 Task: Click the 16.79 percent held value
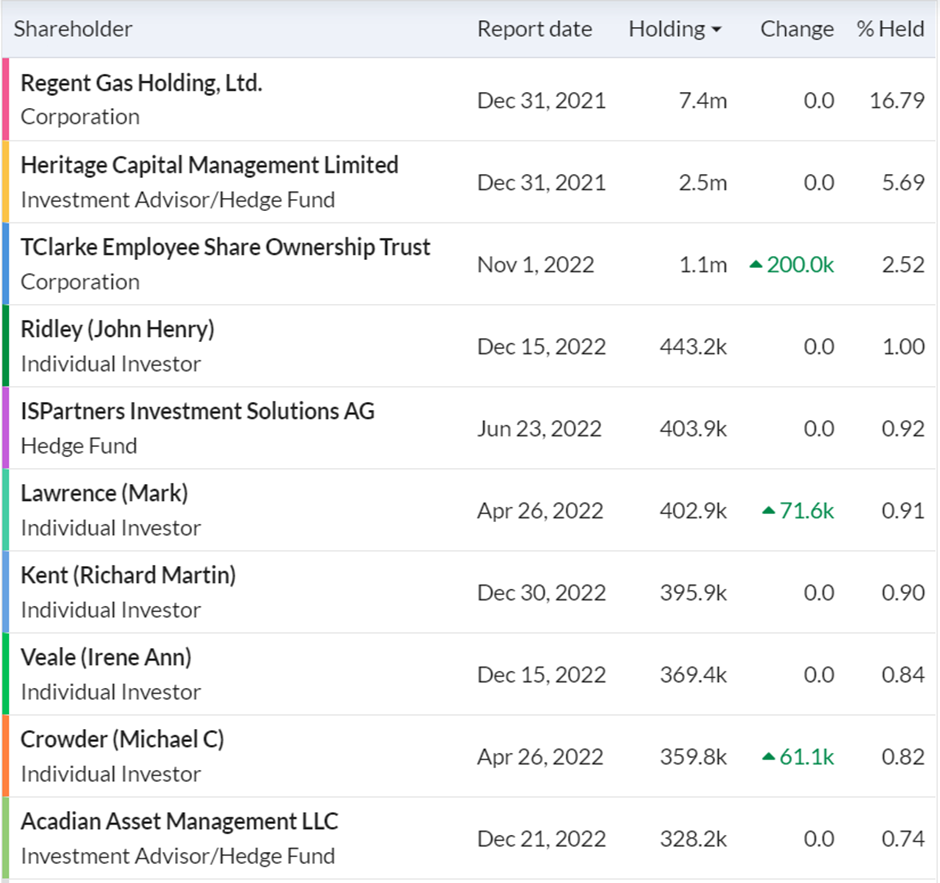click(897, 101)
